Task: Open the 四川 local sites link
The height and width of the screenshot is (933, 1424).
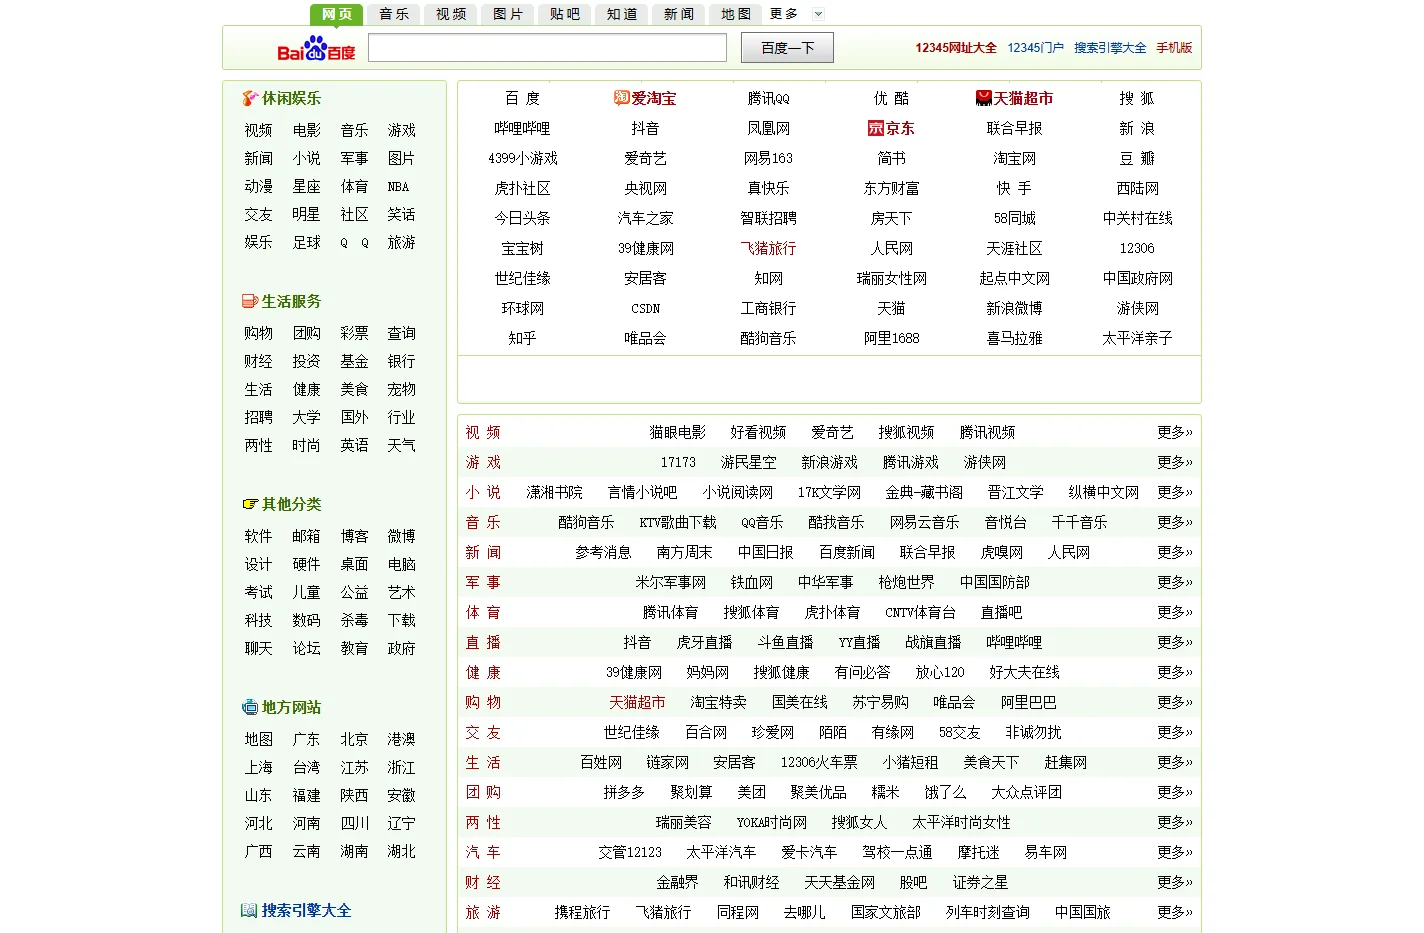Action: click(x=354, y=823)
